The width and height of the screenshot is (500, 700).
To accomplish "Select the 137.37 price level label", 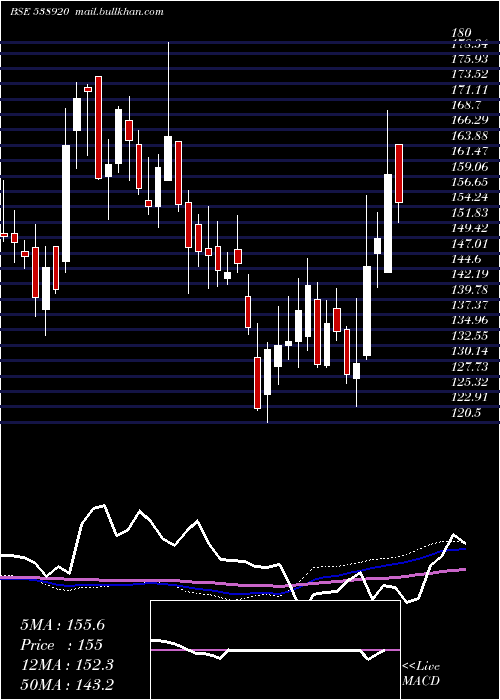I will coord(469,305).
